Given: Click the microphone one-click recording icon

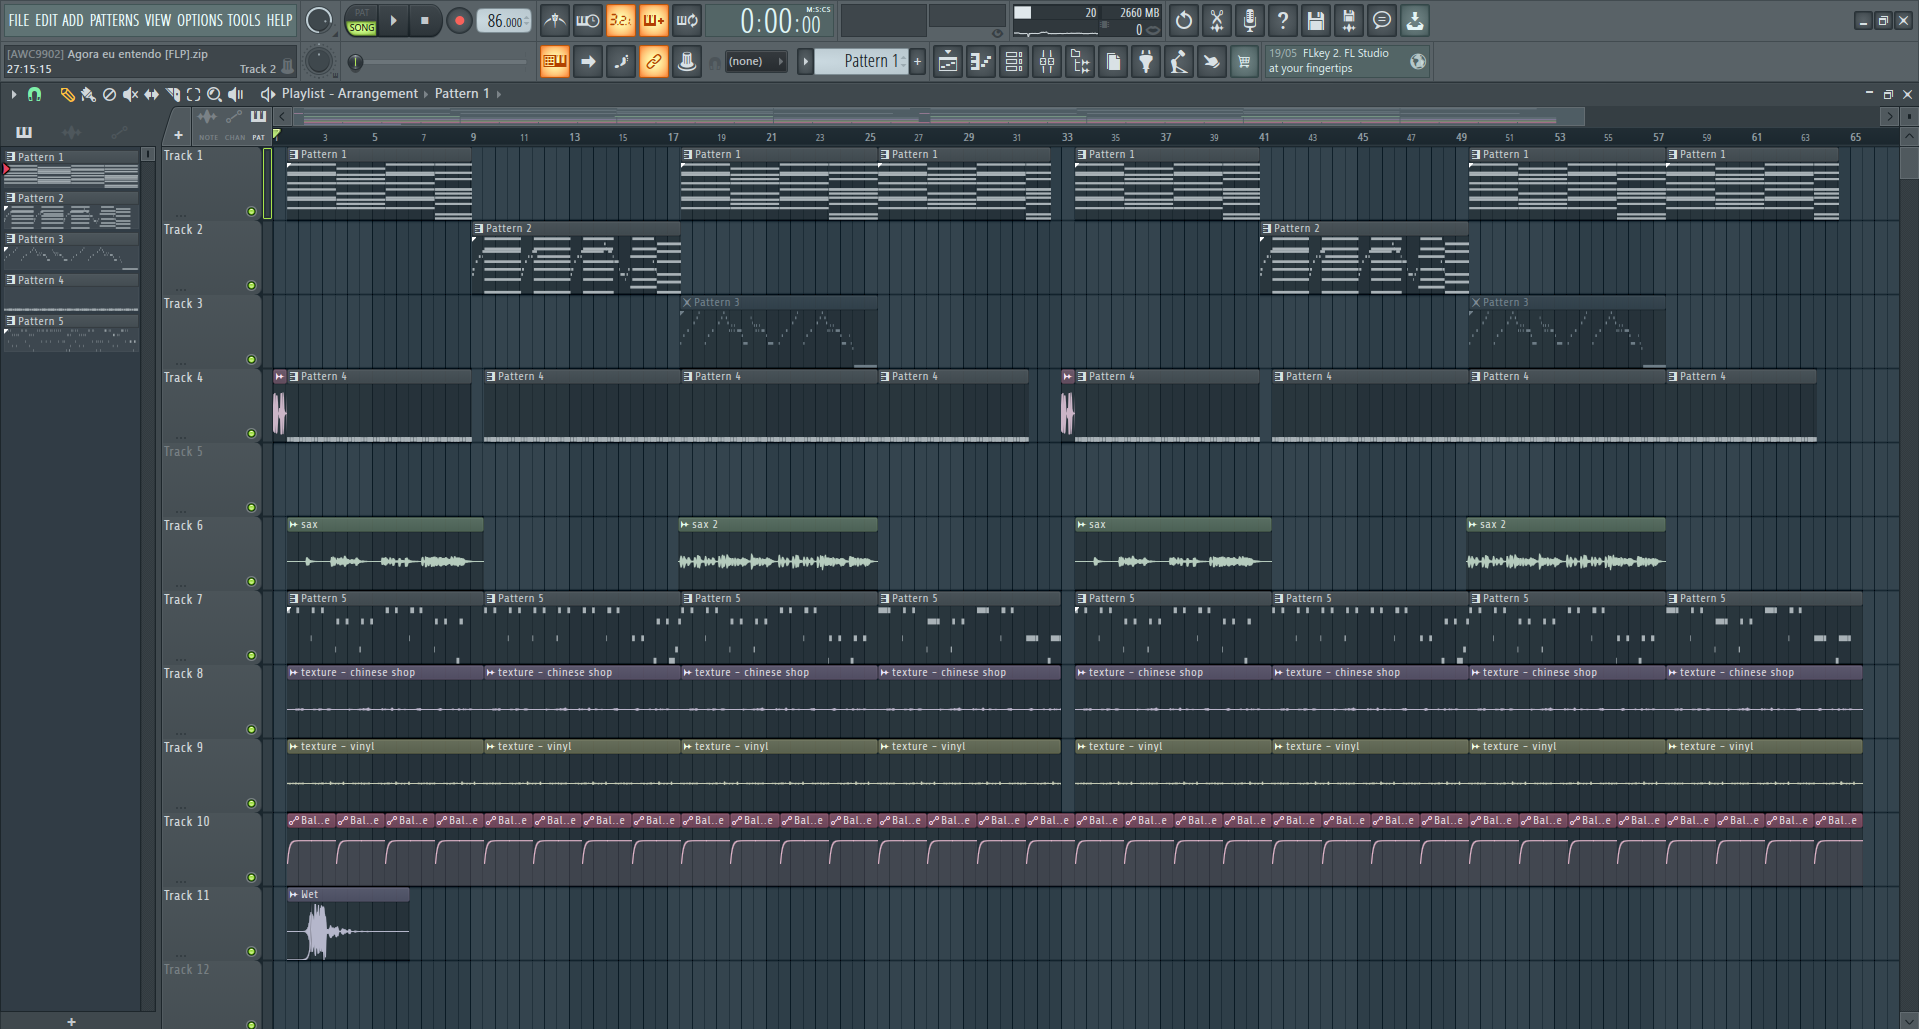Looking at the screenshot, I should tap(1249, 20).
